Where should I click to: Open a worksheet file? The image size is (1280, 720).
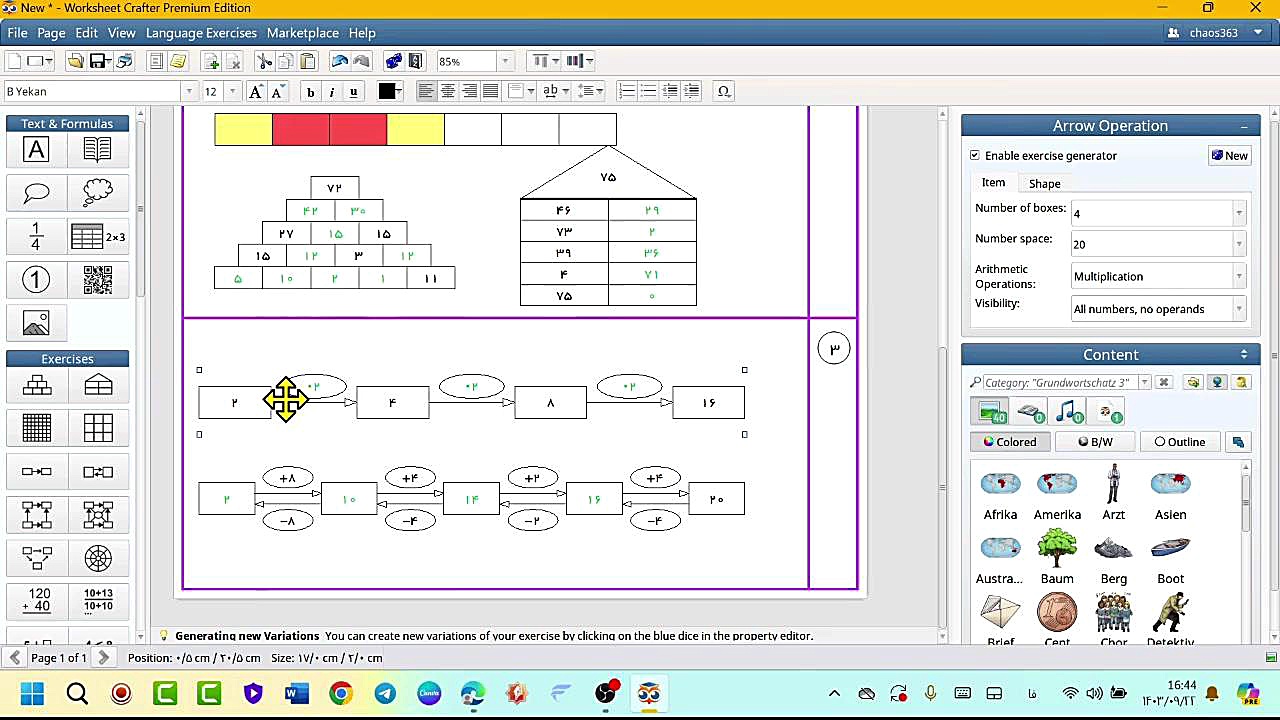pos(75,61)
